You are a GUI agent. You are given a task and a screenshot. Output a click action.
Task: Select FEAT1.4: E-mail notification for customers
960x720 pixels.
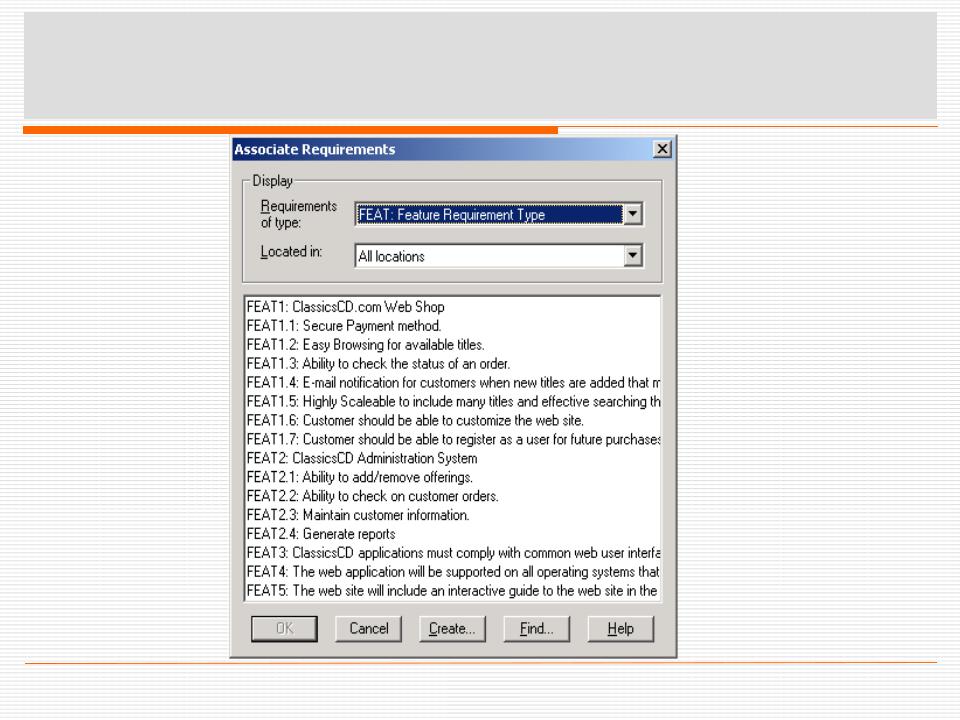(x=453, y=383)
